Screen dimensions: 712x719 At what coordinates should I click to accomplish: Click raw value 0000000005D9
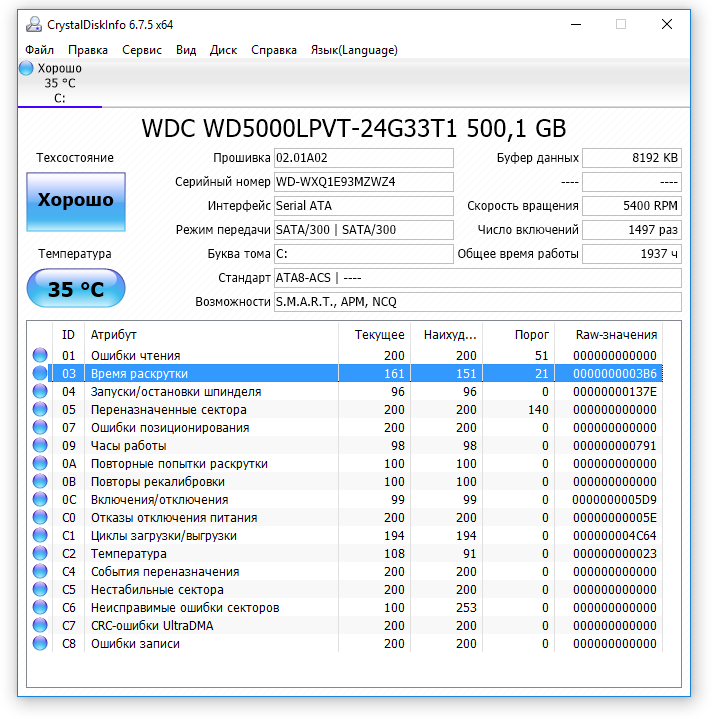[x=614, y=499]
